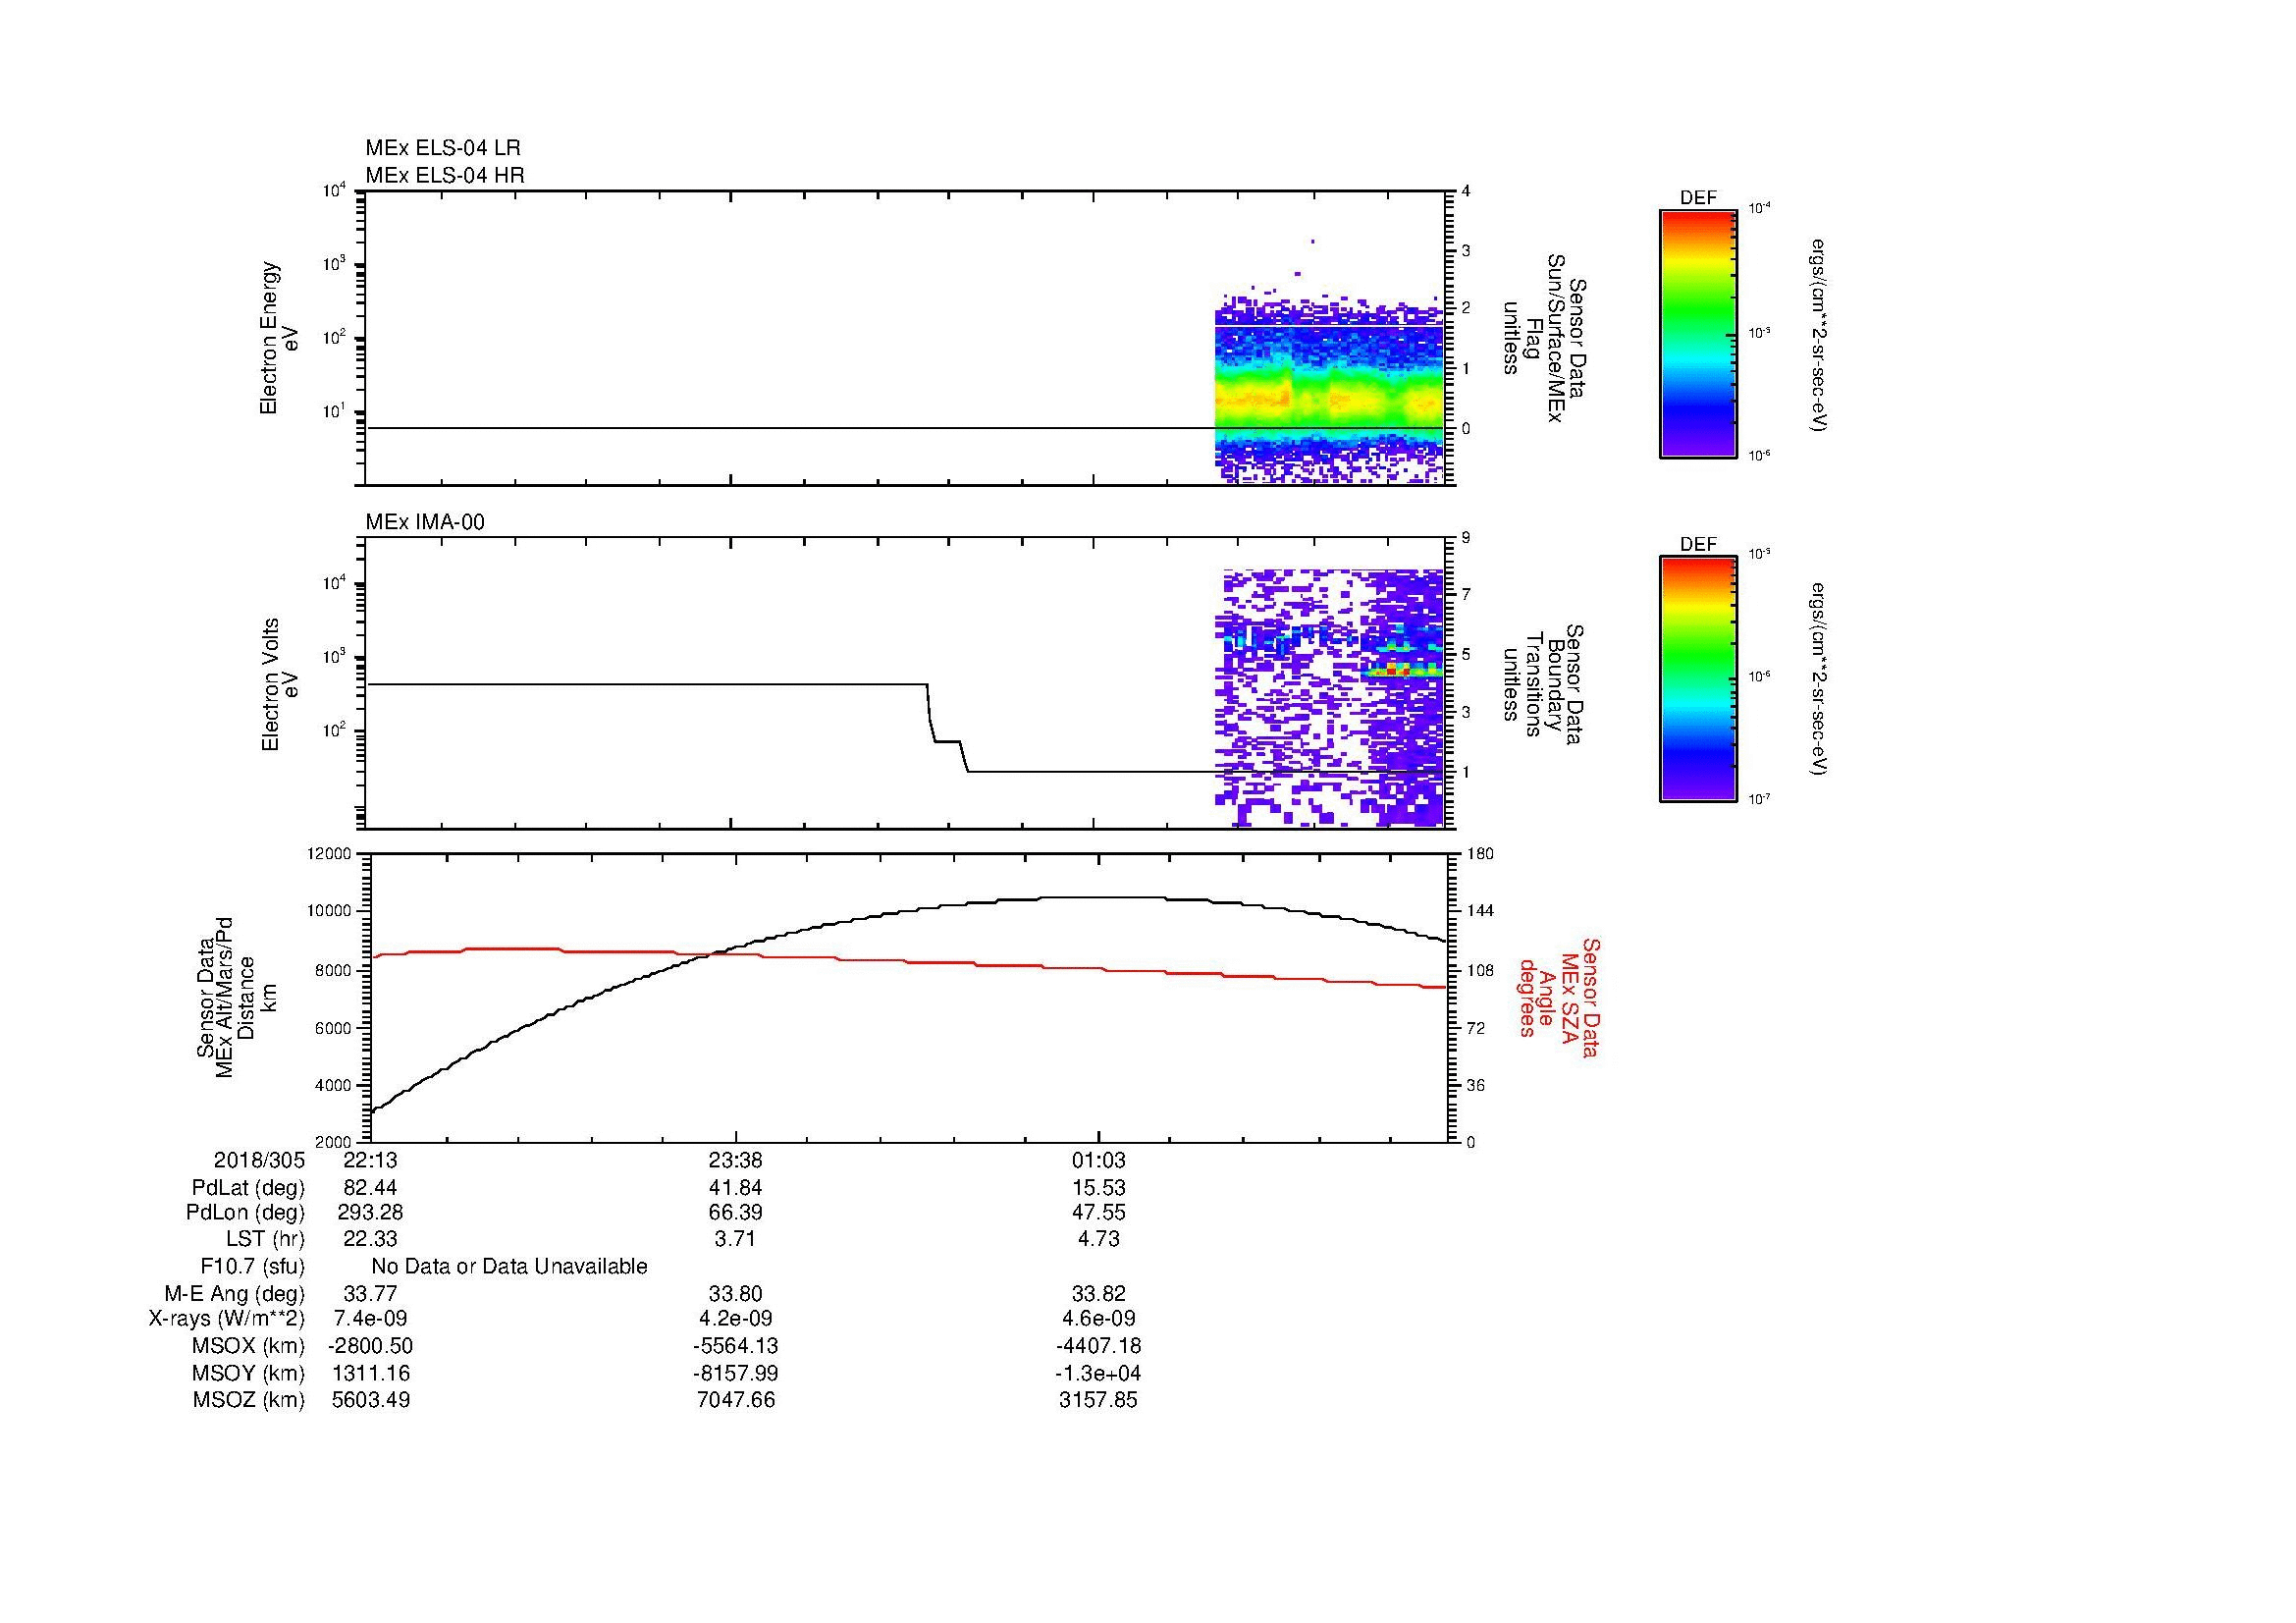The width and height of the screenshot is (2296, 1623).
Task: Click the X-rays value '4.2e-09'
Action: [735, 1320]
